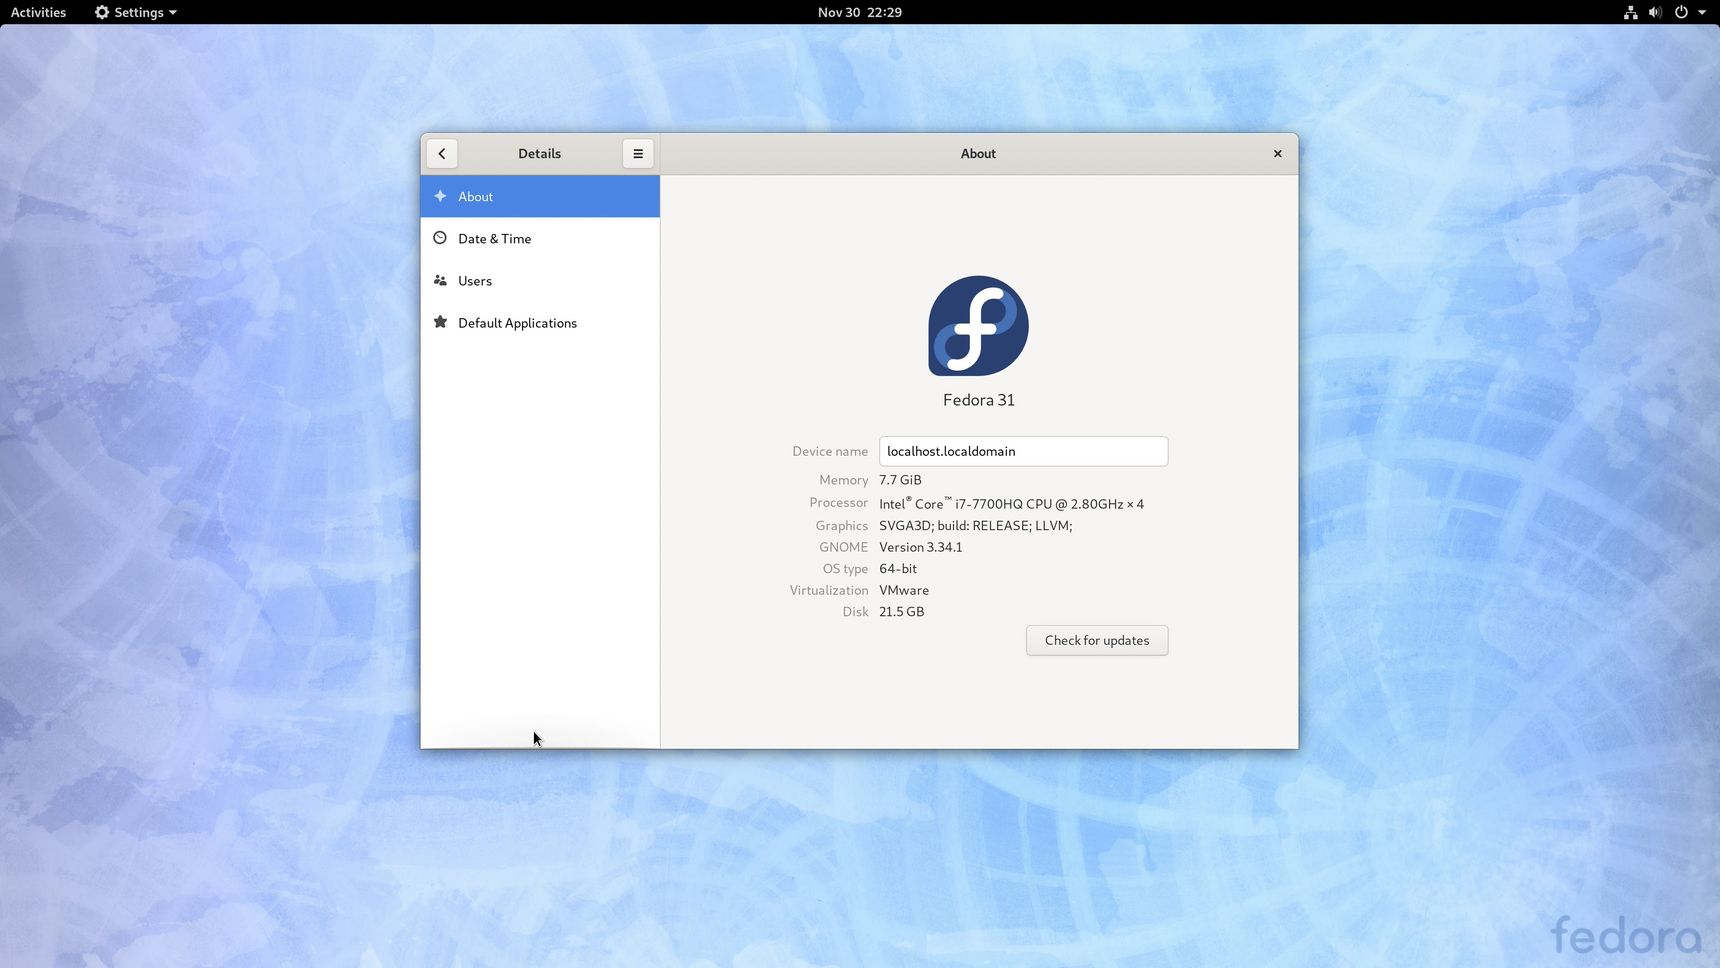The image size is (1720, 968).
Task: Click the VMware virtualization value
Action: coord(904,590)
